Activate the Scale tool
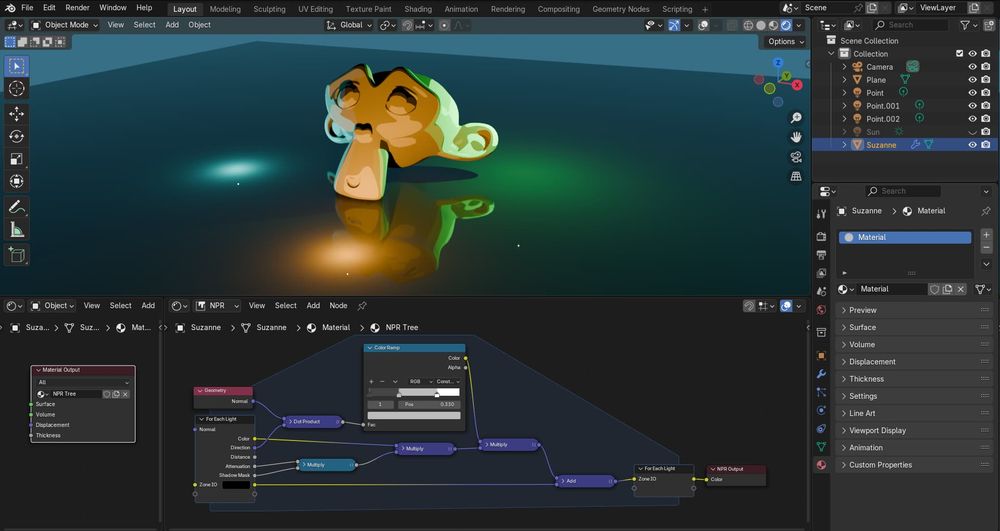The image size is (1000, 531). tap(17, 159)
